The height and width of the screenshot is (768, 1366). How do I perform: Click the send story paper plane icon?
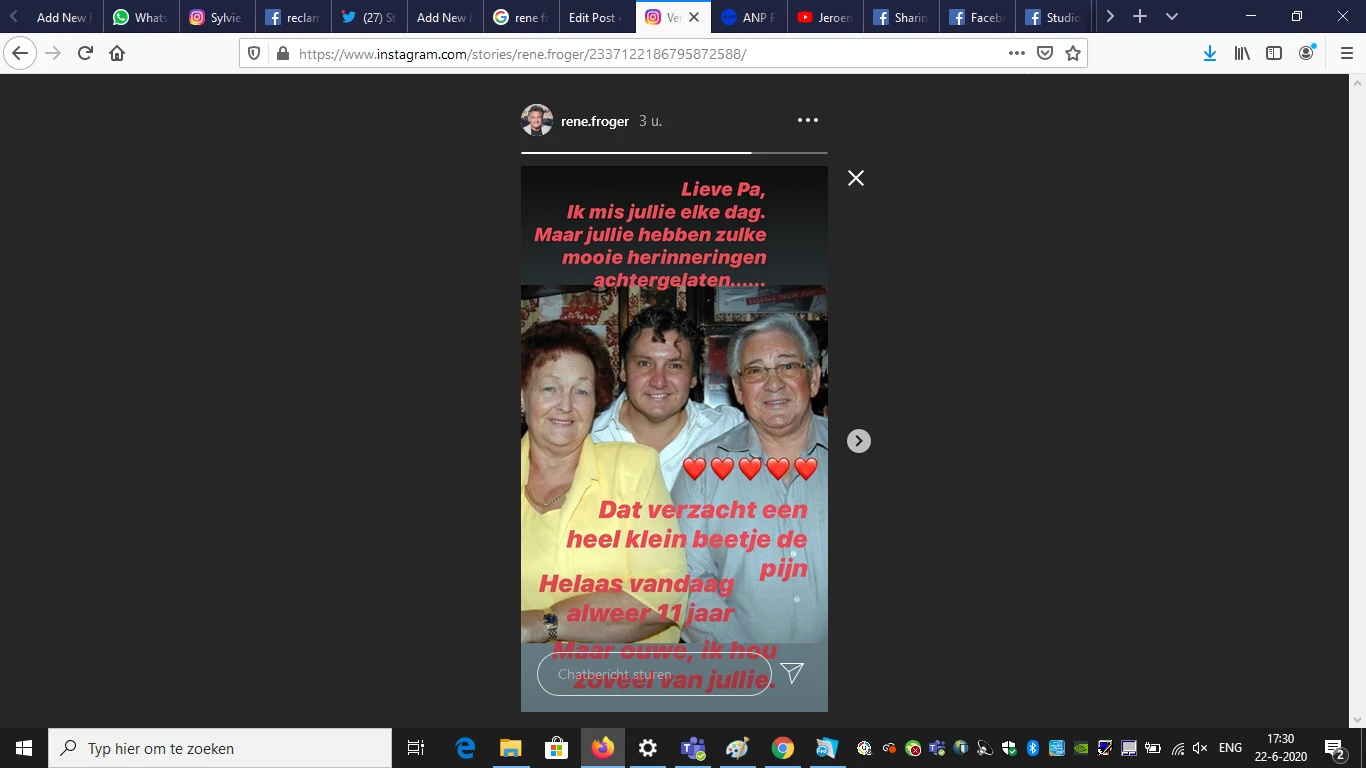[x=792, y=673]
